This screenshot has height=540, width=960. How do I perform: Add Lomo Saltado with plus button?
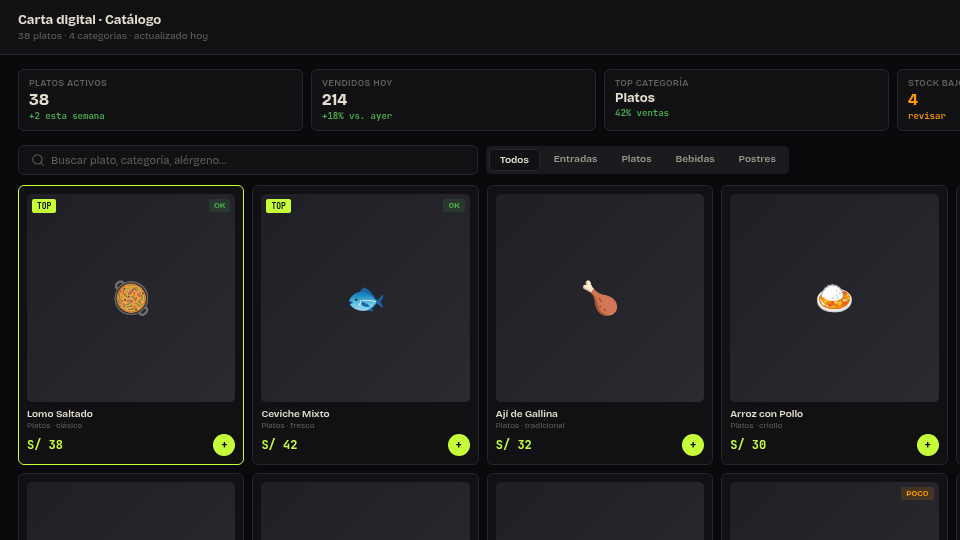point(224,445)
